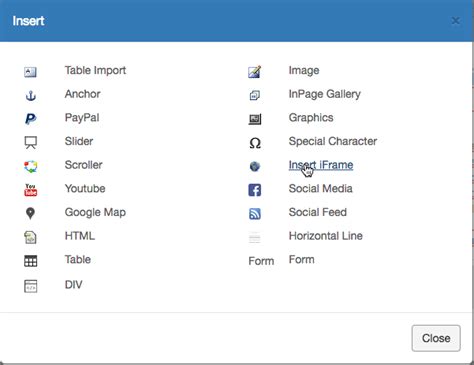
Task: Choose the Google Map pin icon
Action: click(x=30, y=213)
